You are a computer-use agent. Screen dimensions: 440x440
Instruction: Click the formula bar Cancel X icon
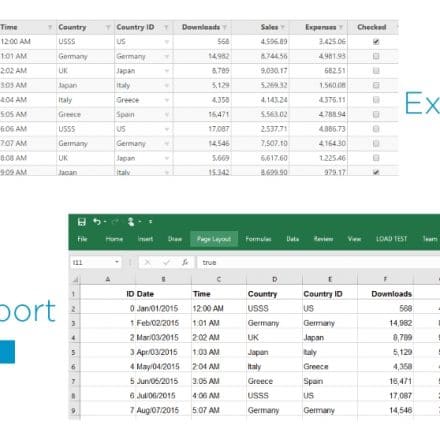coord(147,263)
